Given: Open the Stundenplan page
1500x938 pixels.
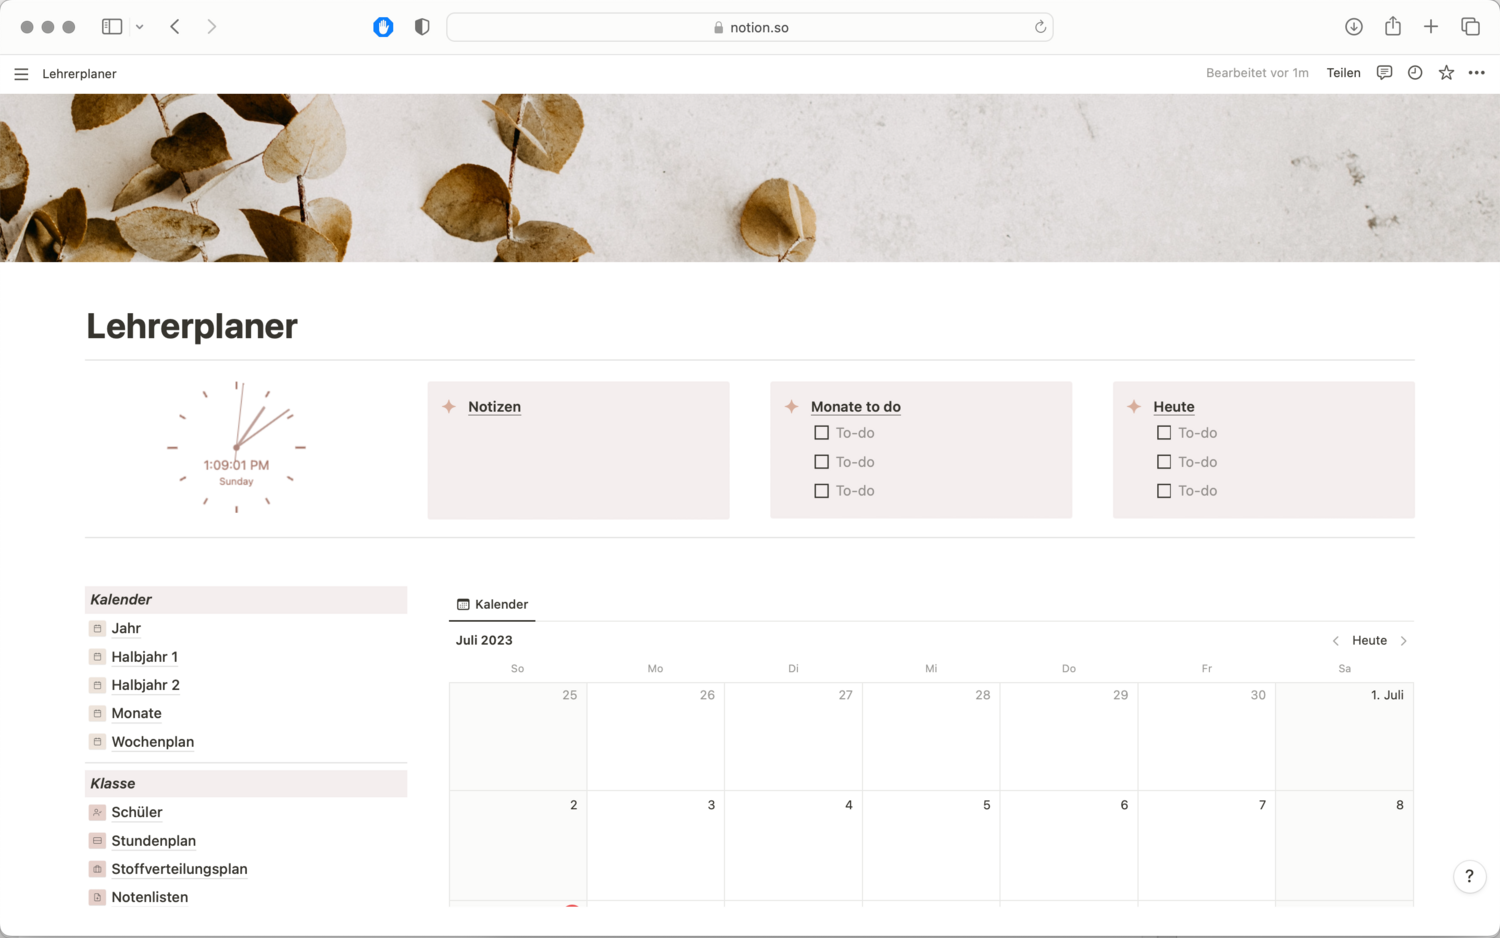Looking at the screenshot, I should tap(154, 841).
